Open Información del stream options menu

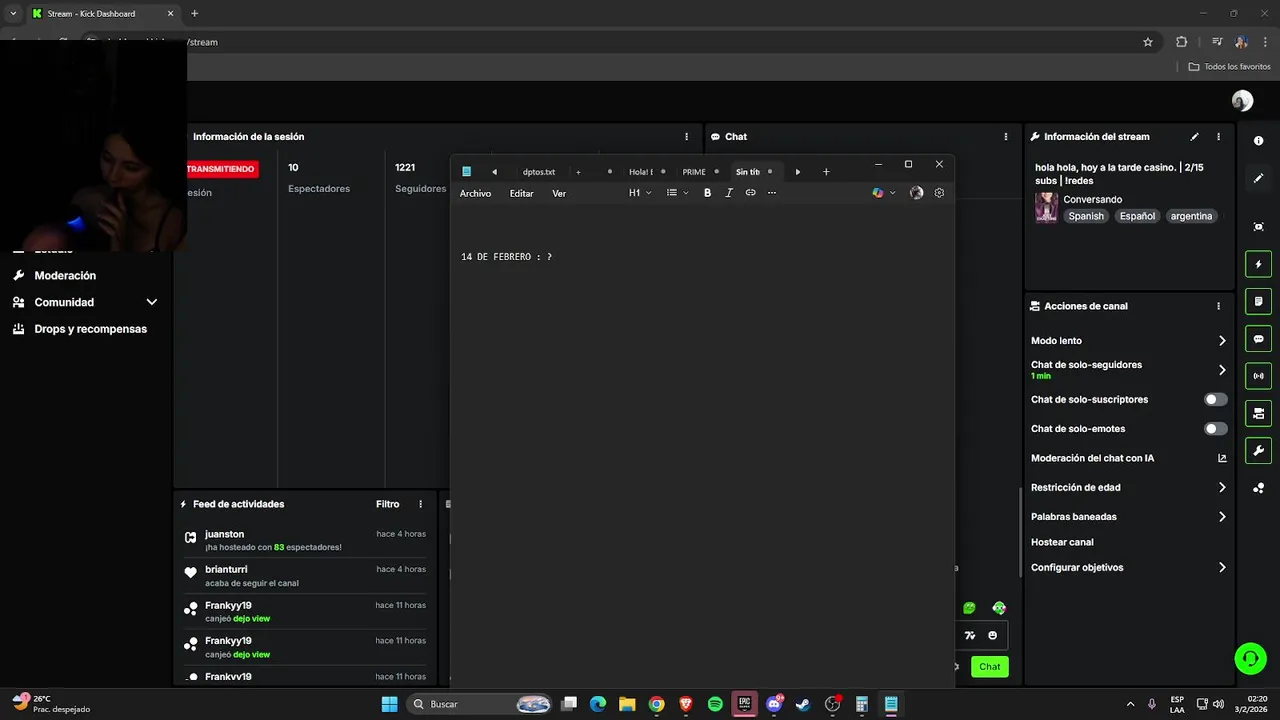(x=1218, y=137)
